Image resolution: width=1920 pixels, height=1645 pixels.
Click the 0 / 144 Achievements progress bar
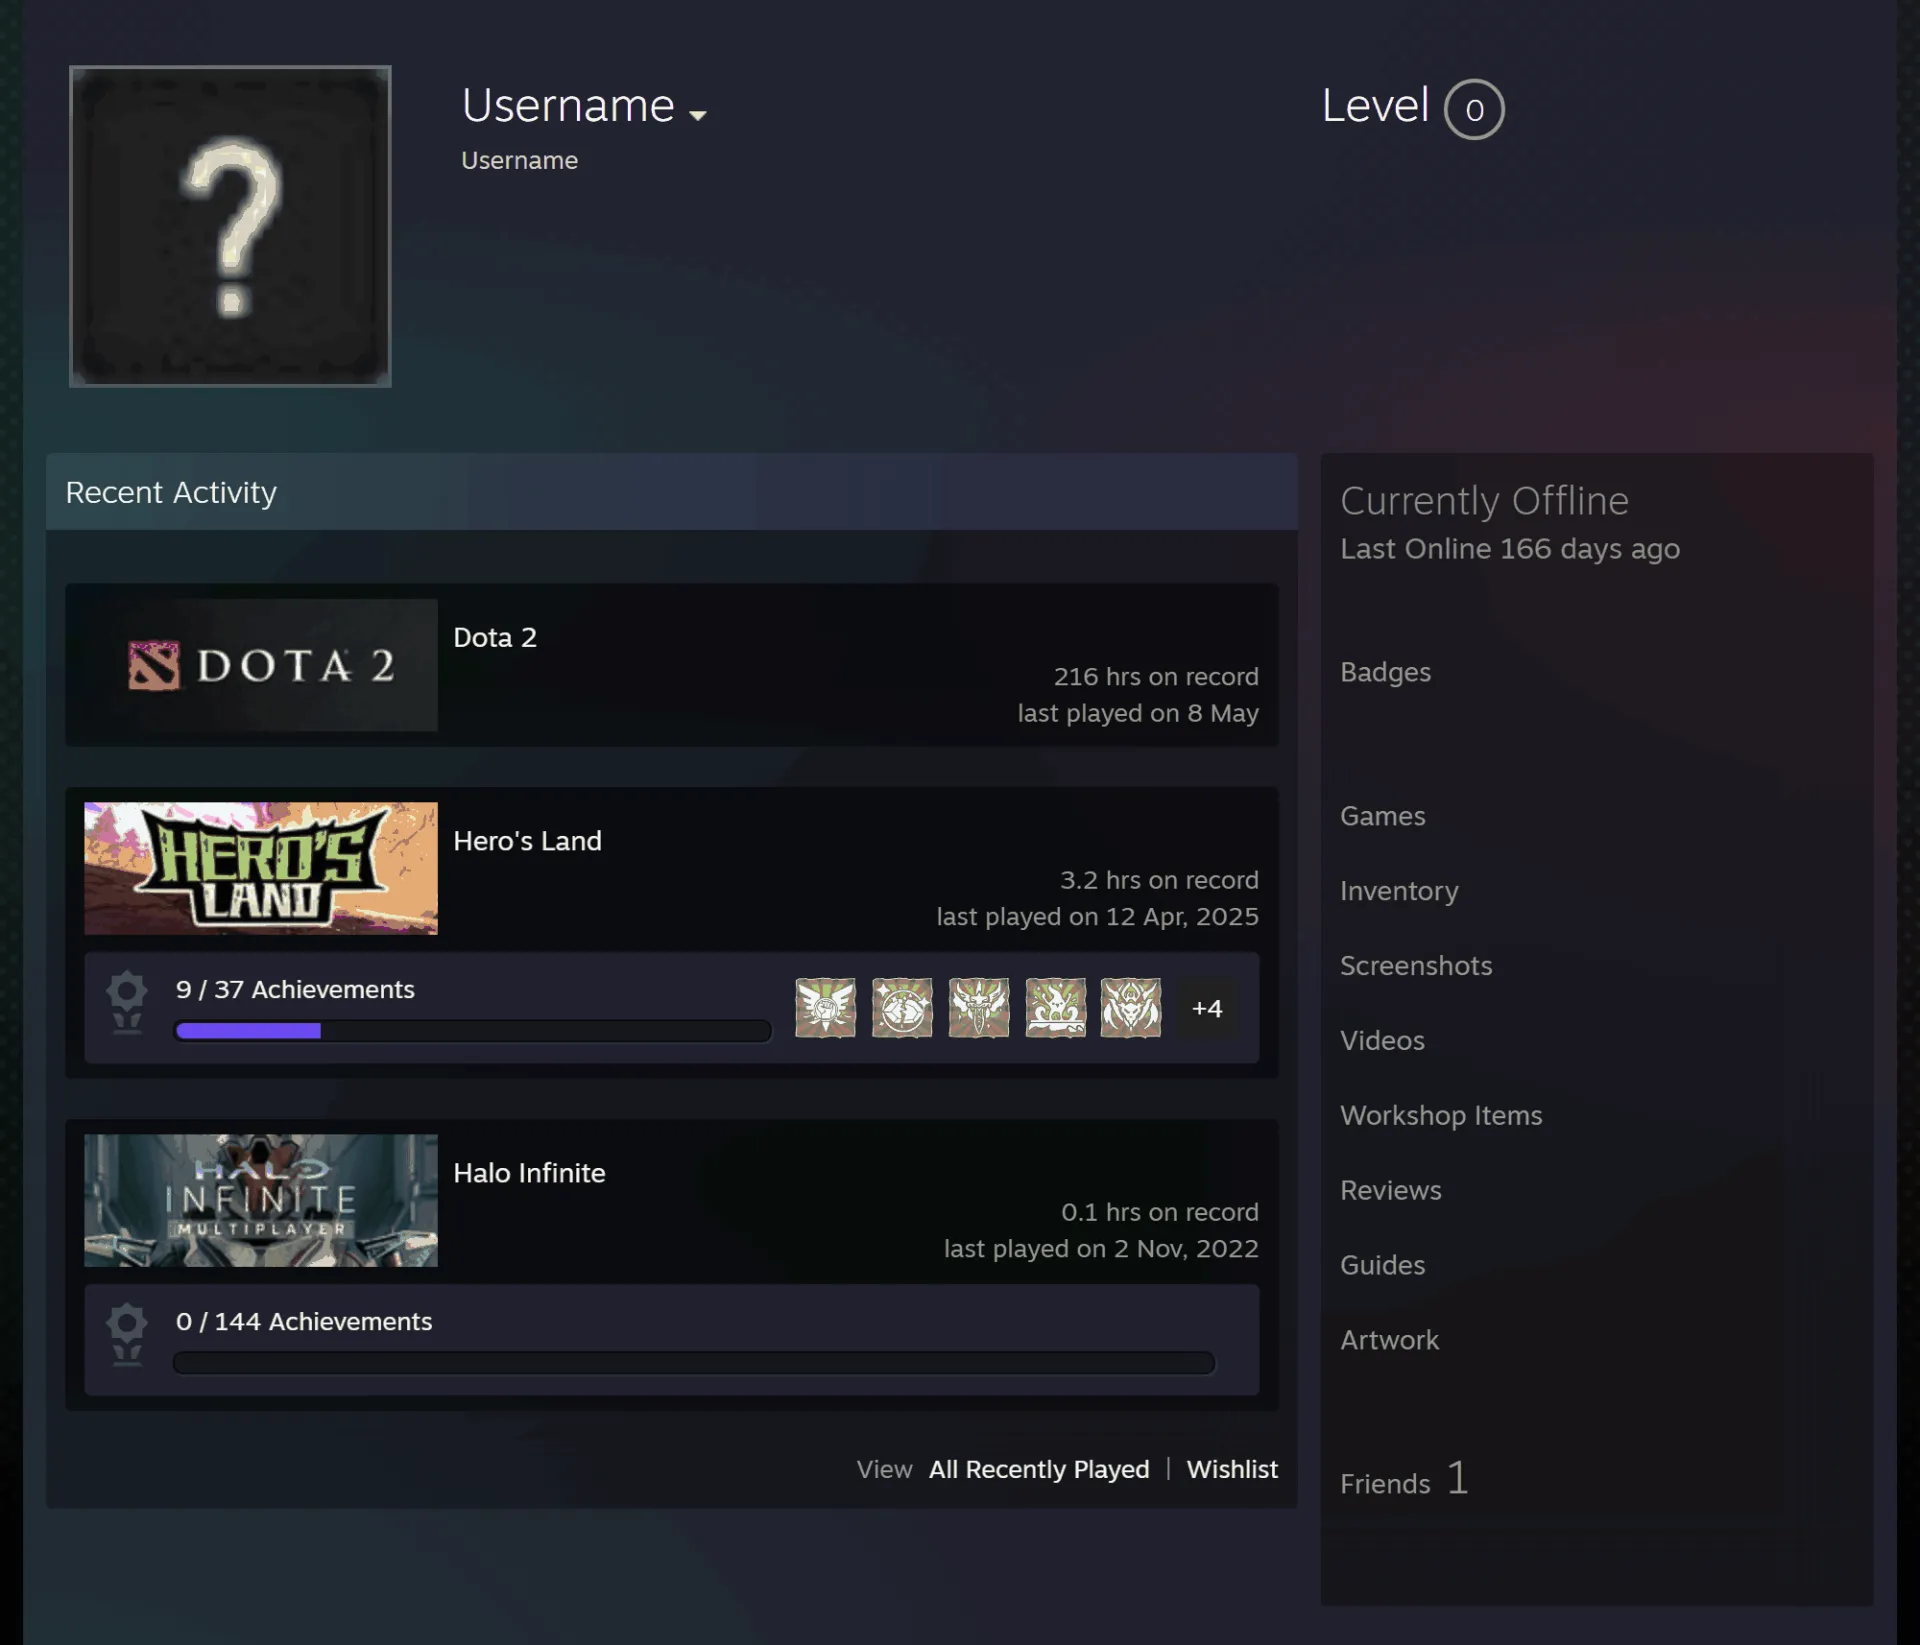pyautogui.click(x=694, y=1363)
